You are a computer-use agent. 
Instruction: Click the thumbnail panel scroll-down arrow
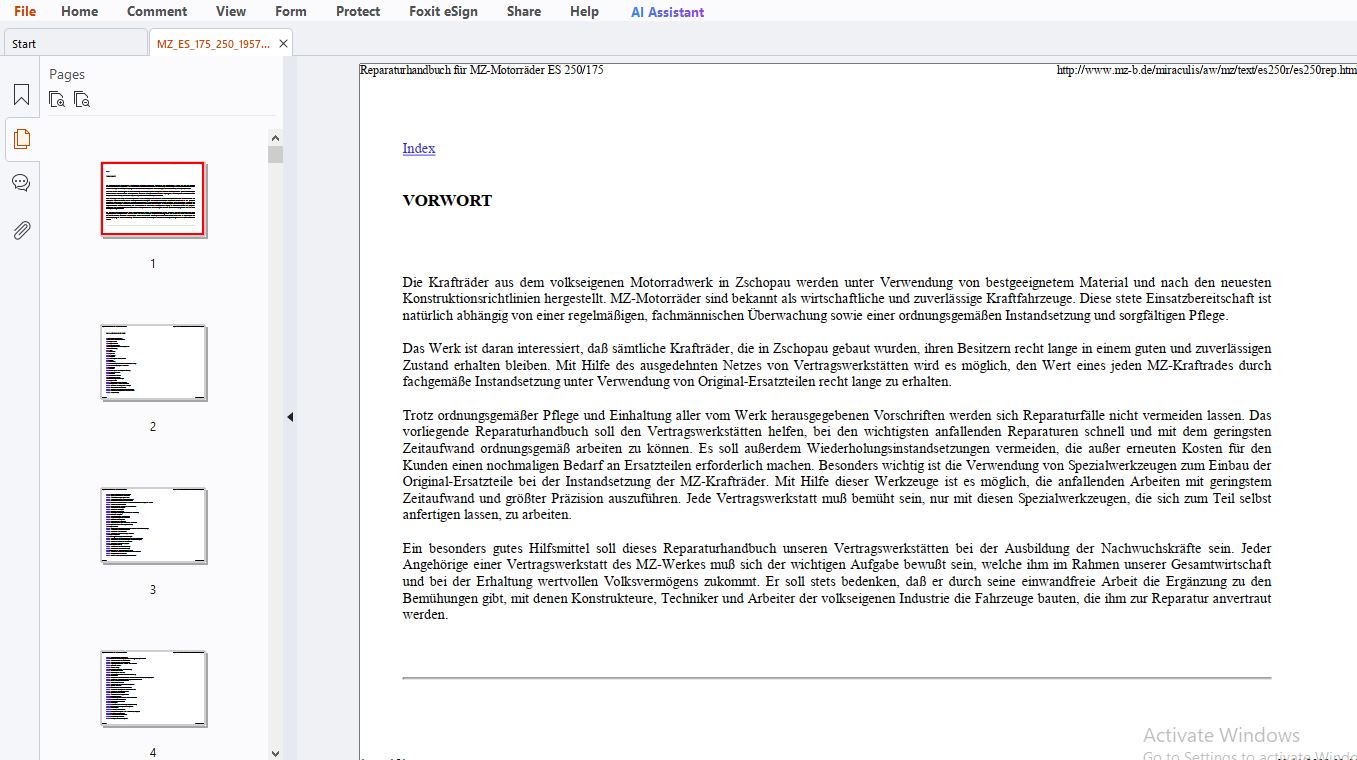275,753
